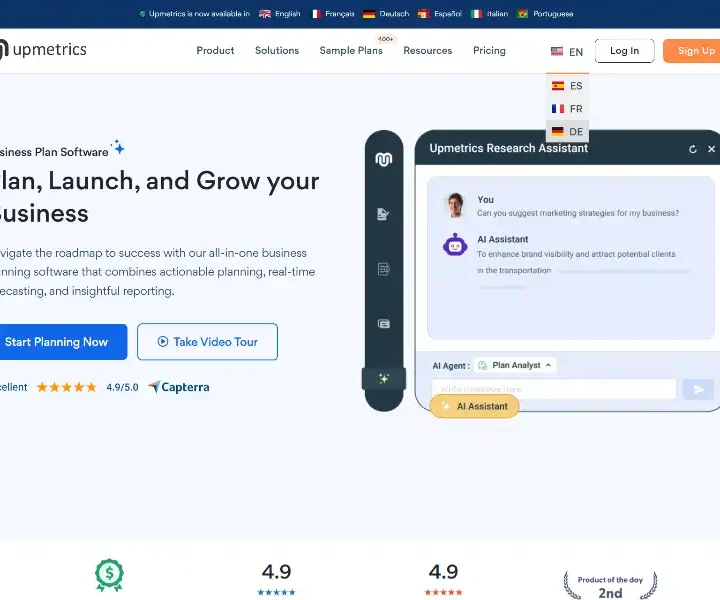The image size is (720, 600).
Task: Open the document edit icon in sidebar
Action: point(383,214)
